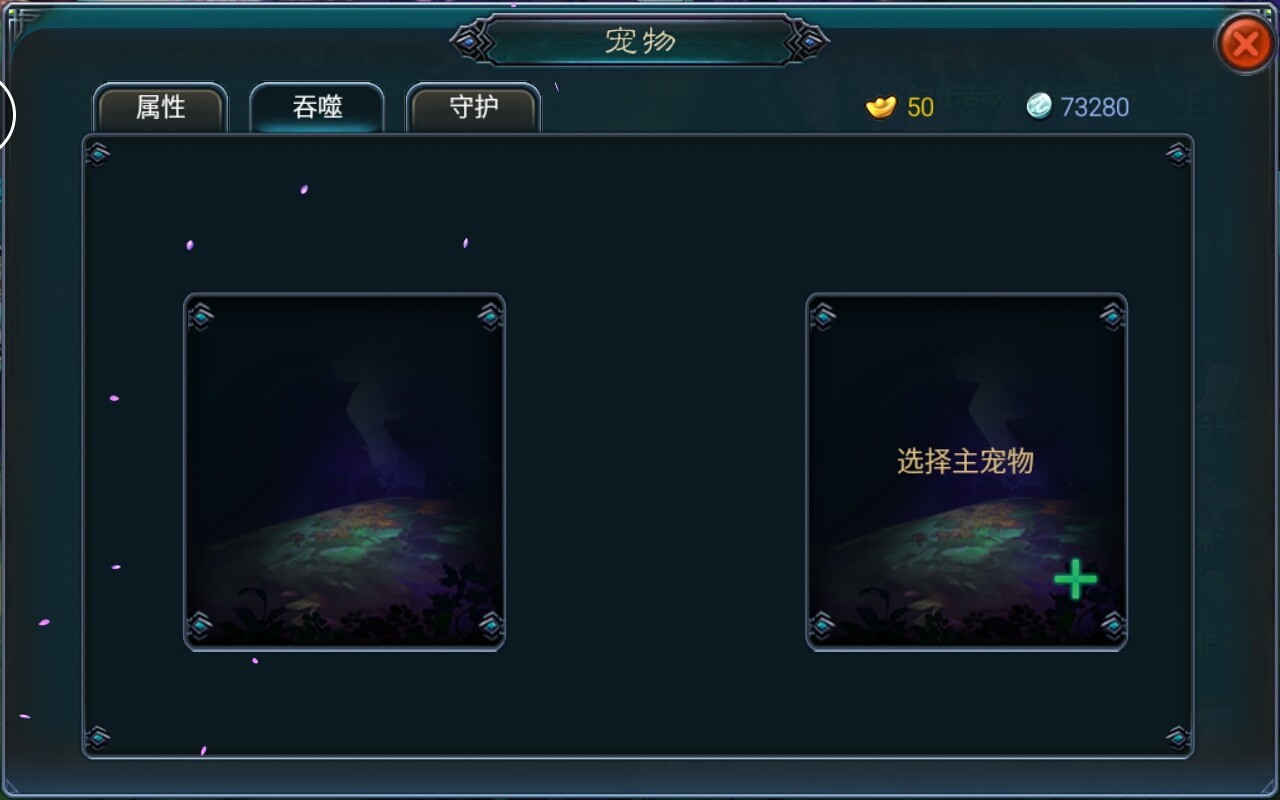Tap the silver coin currency icon

tap(1040, 106)
